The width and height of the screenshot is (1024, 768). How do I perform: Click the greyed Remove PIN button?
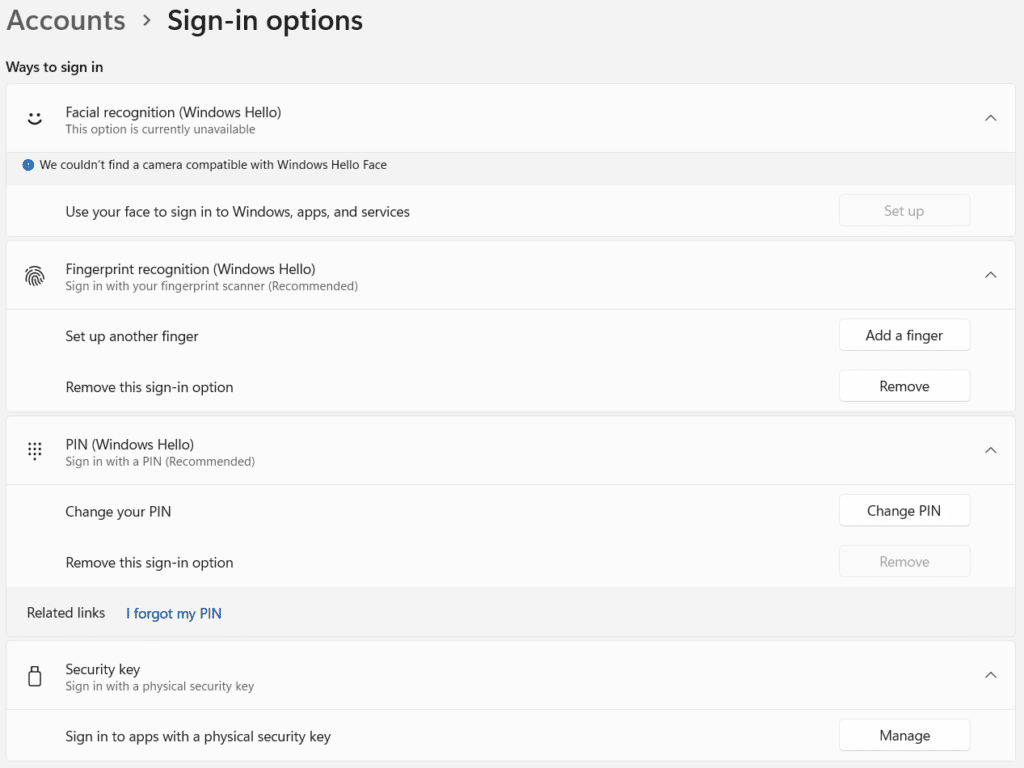click(904, 562)
